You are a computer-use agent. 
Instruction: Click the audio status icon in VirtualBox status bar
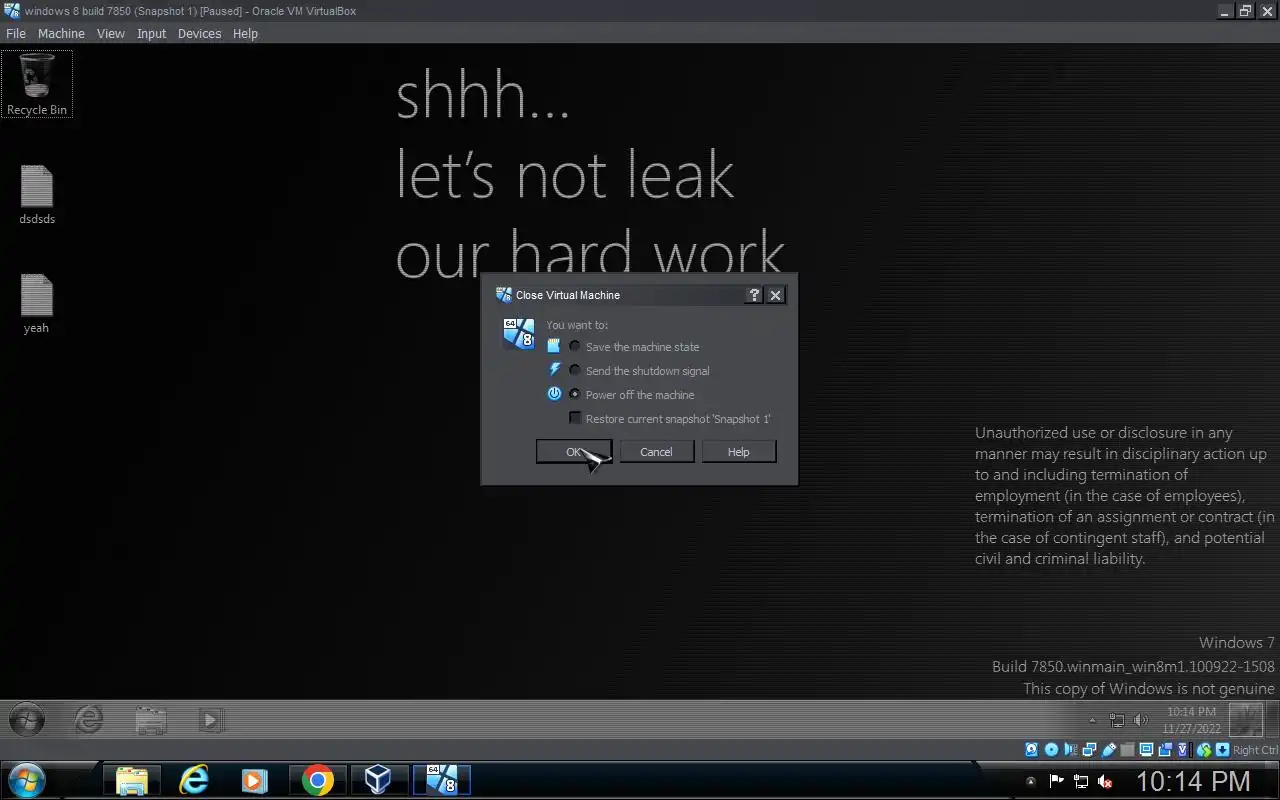coord(1070,750)
